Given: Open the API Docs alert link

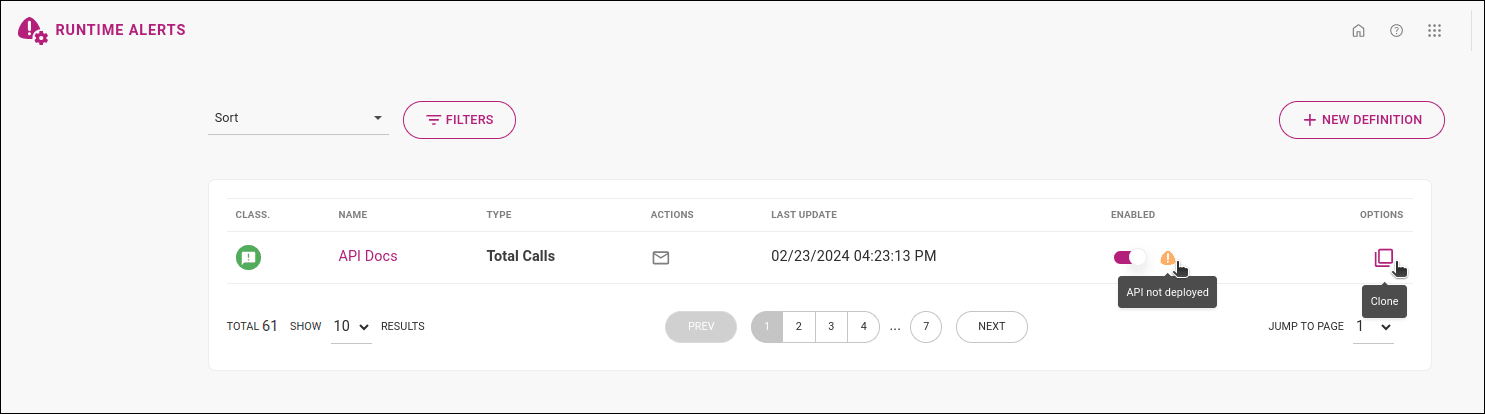Looking at the screenshot, I should click(x=368, y=256).
